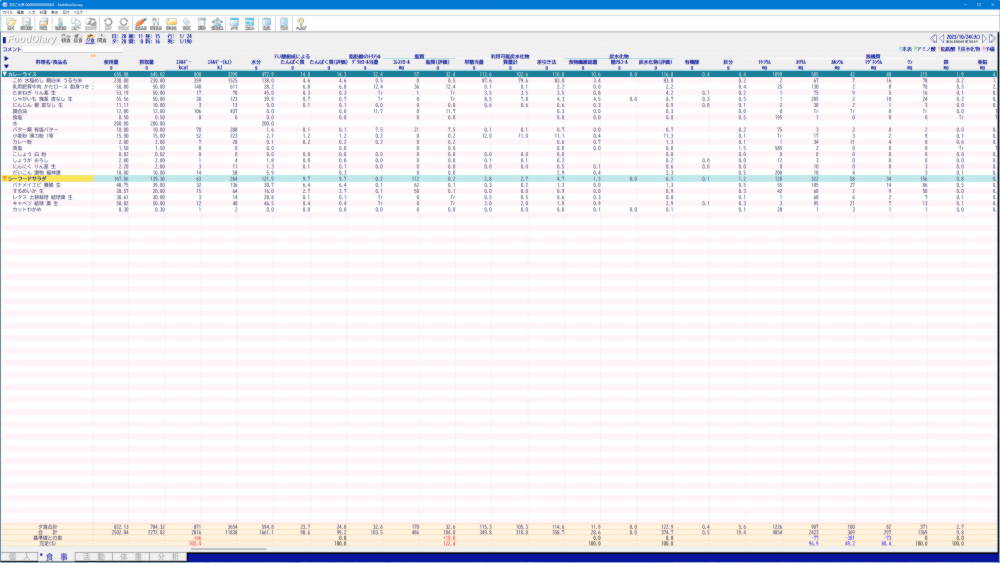The width and height of the screenshot is (1000, 563).
Task: Click the fork and knife toolbar icon
Action: pos(156,23)
